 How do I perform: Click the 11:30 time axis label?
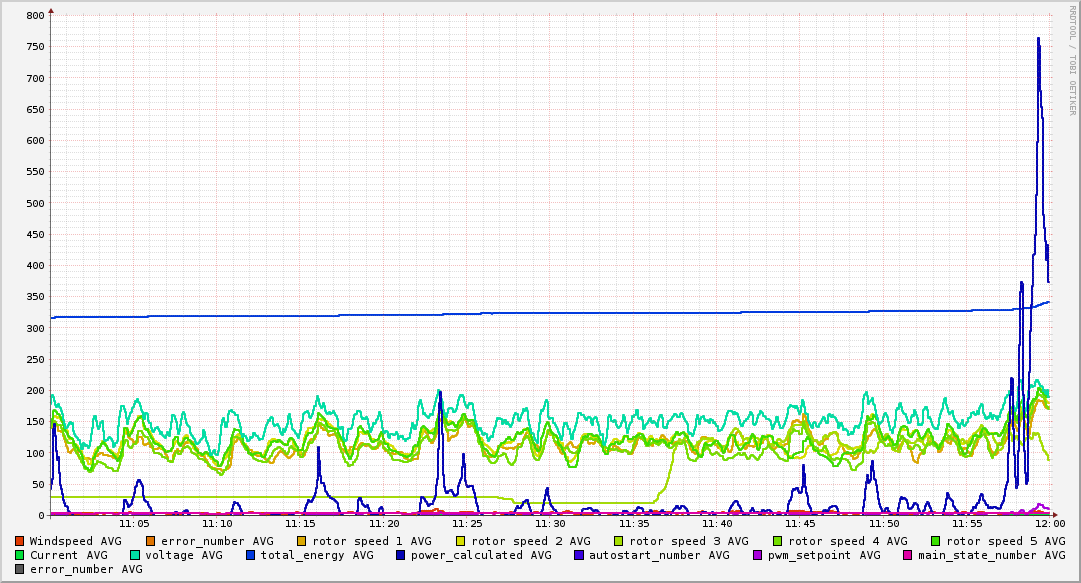(x=550, y=524)
